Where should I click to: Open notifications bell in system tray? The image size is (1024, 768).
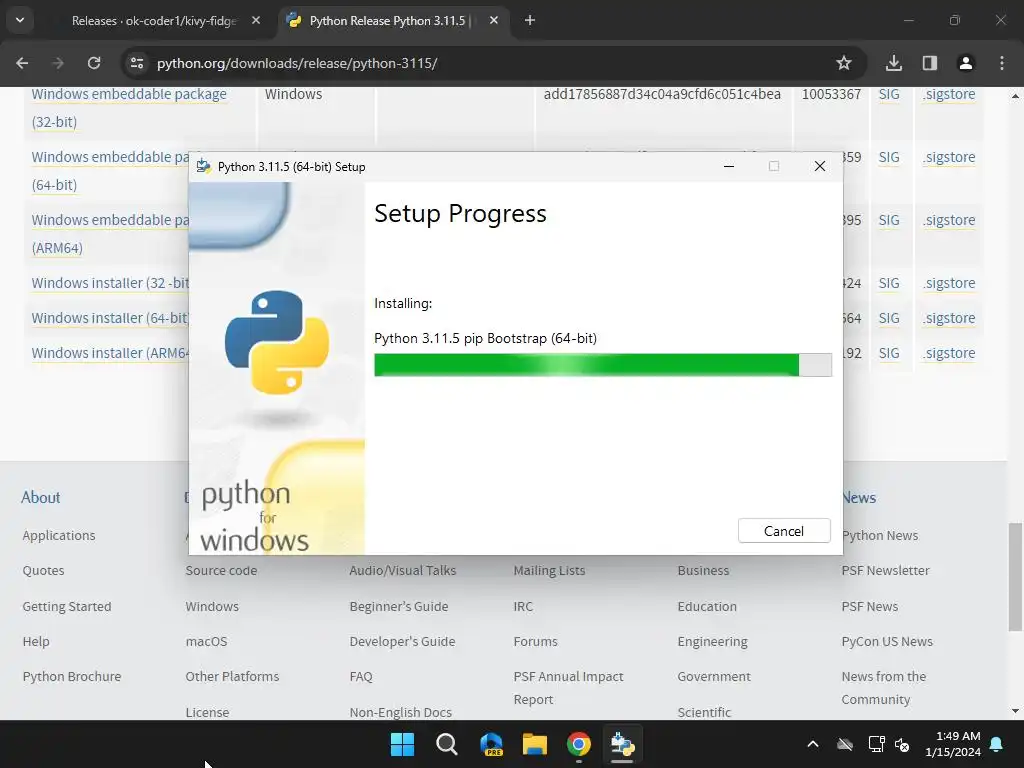tap(997, 744)
